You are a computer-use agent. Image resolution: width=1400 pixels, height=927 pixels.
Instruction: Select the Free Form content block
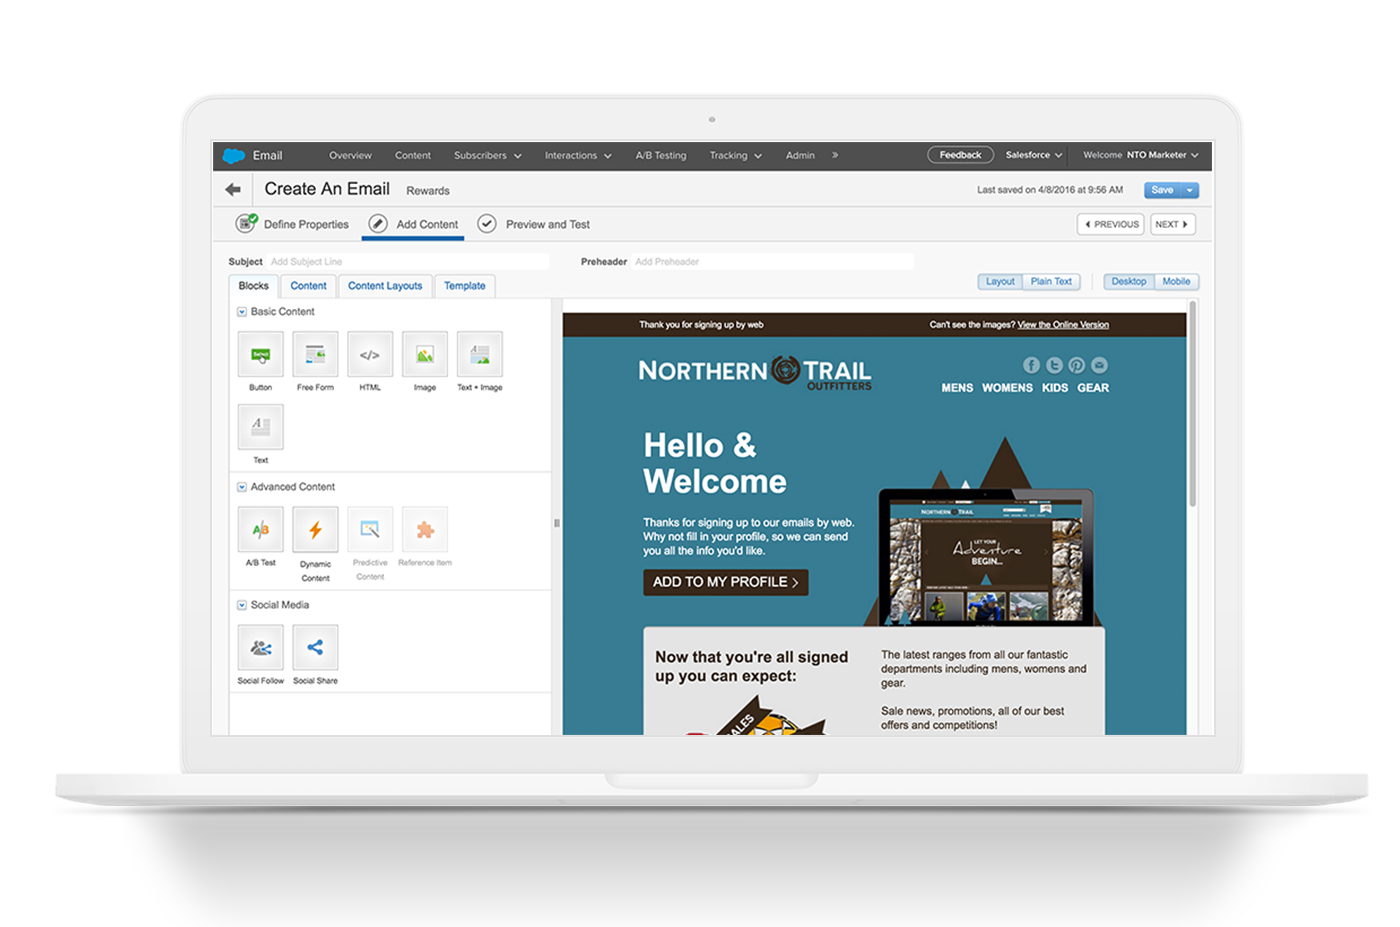tap(315, 355)
